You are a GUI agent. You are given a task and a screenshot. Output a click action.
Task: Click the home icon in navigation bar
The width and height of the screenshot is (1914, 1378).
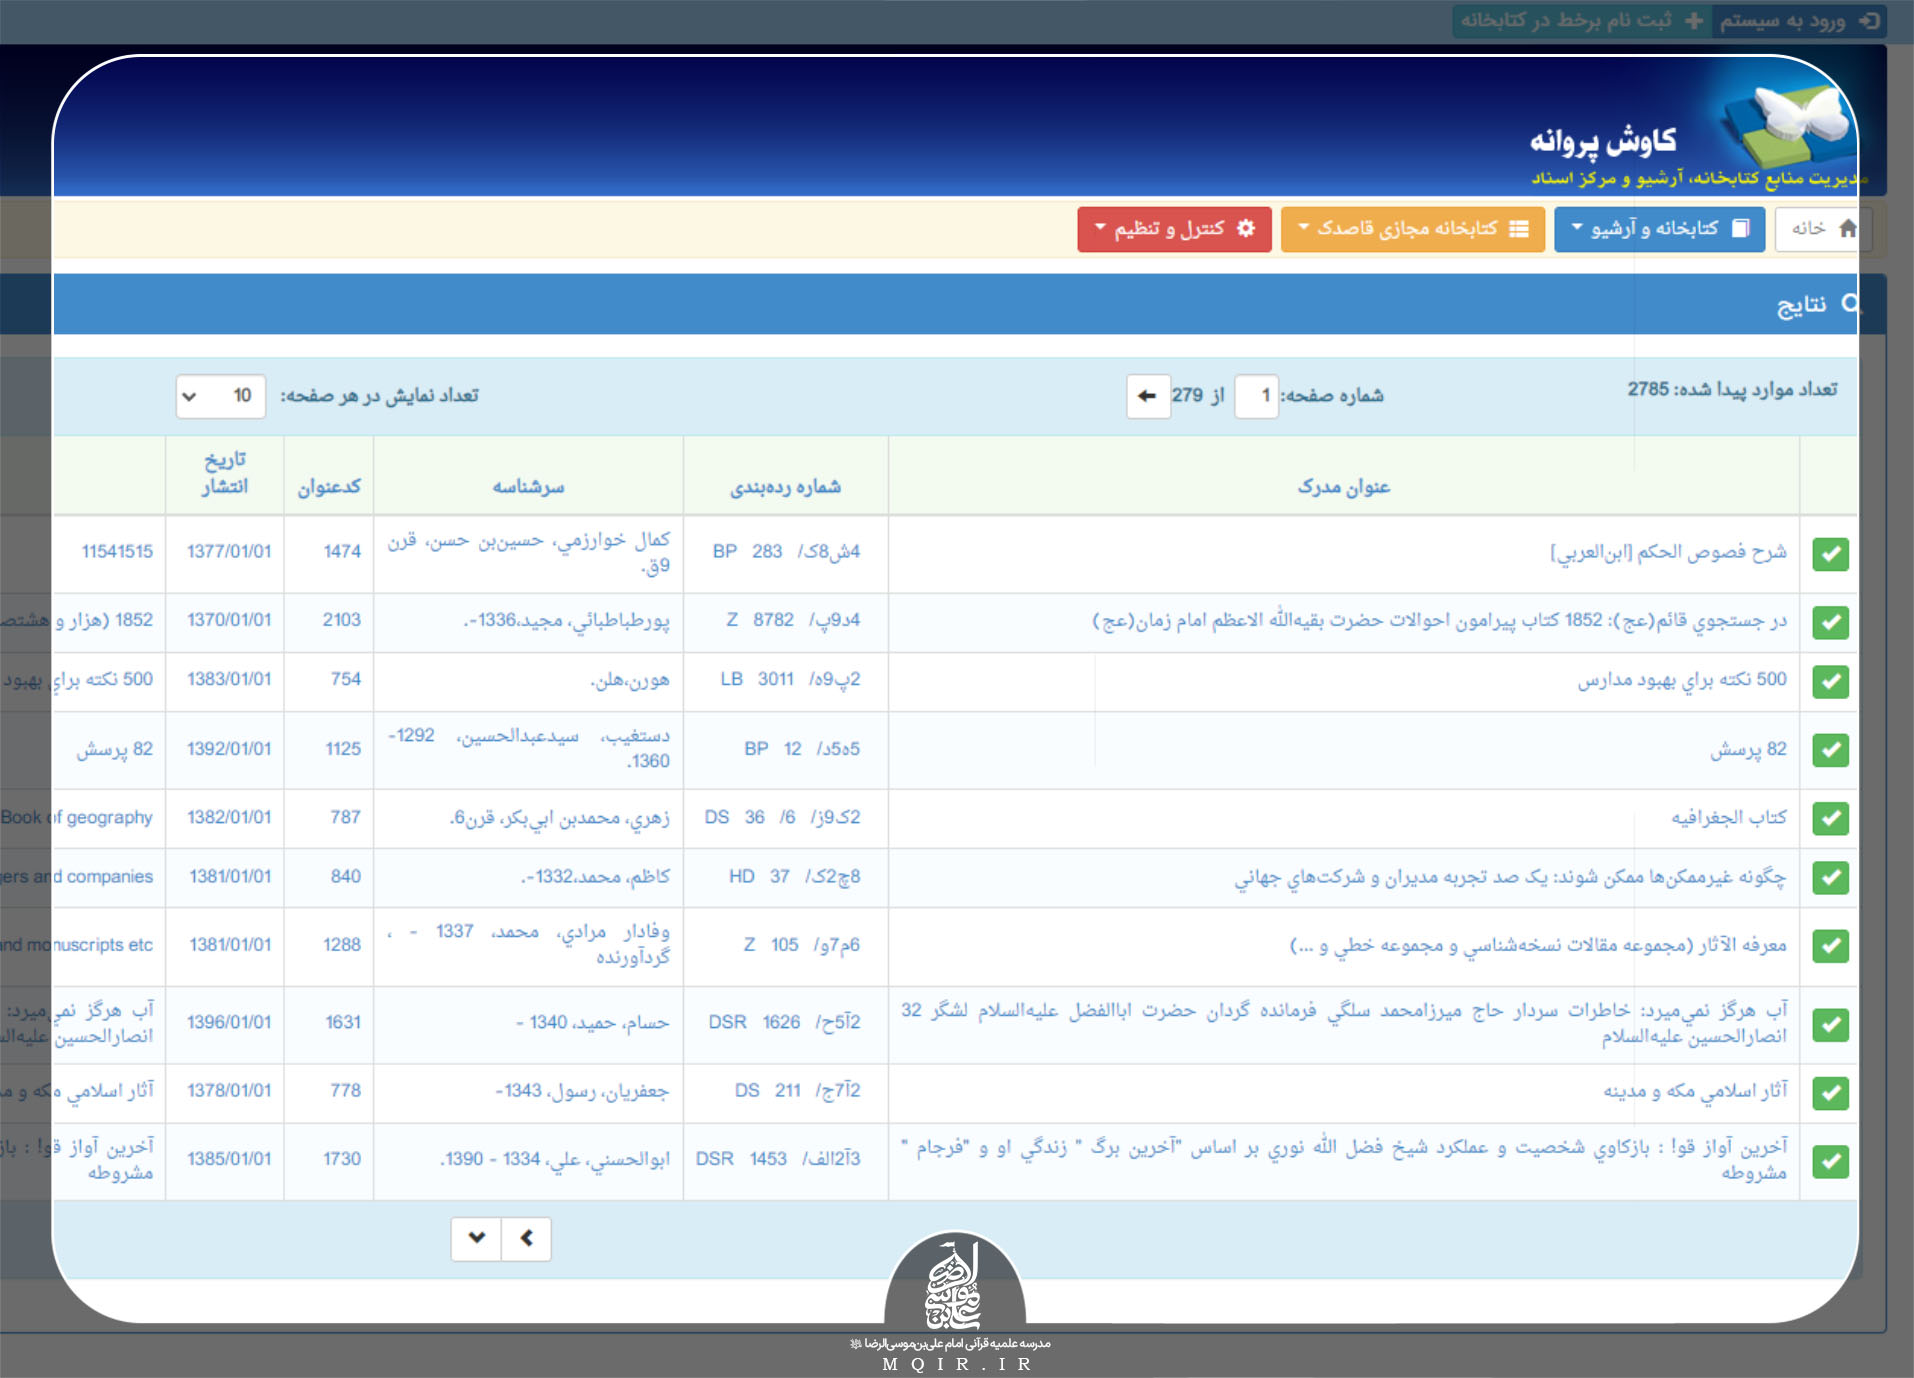(x=1847, y=229)
